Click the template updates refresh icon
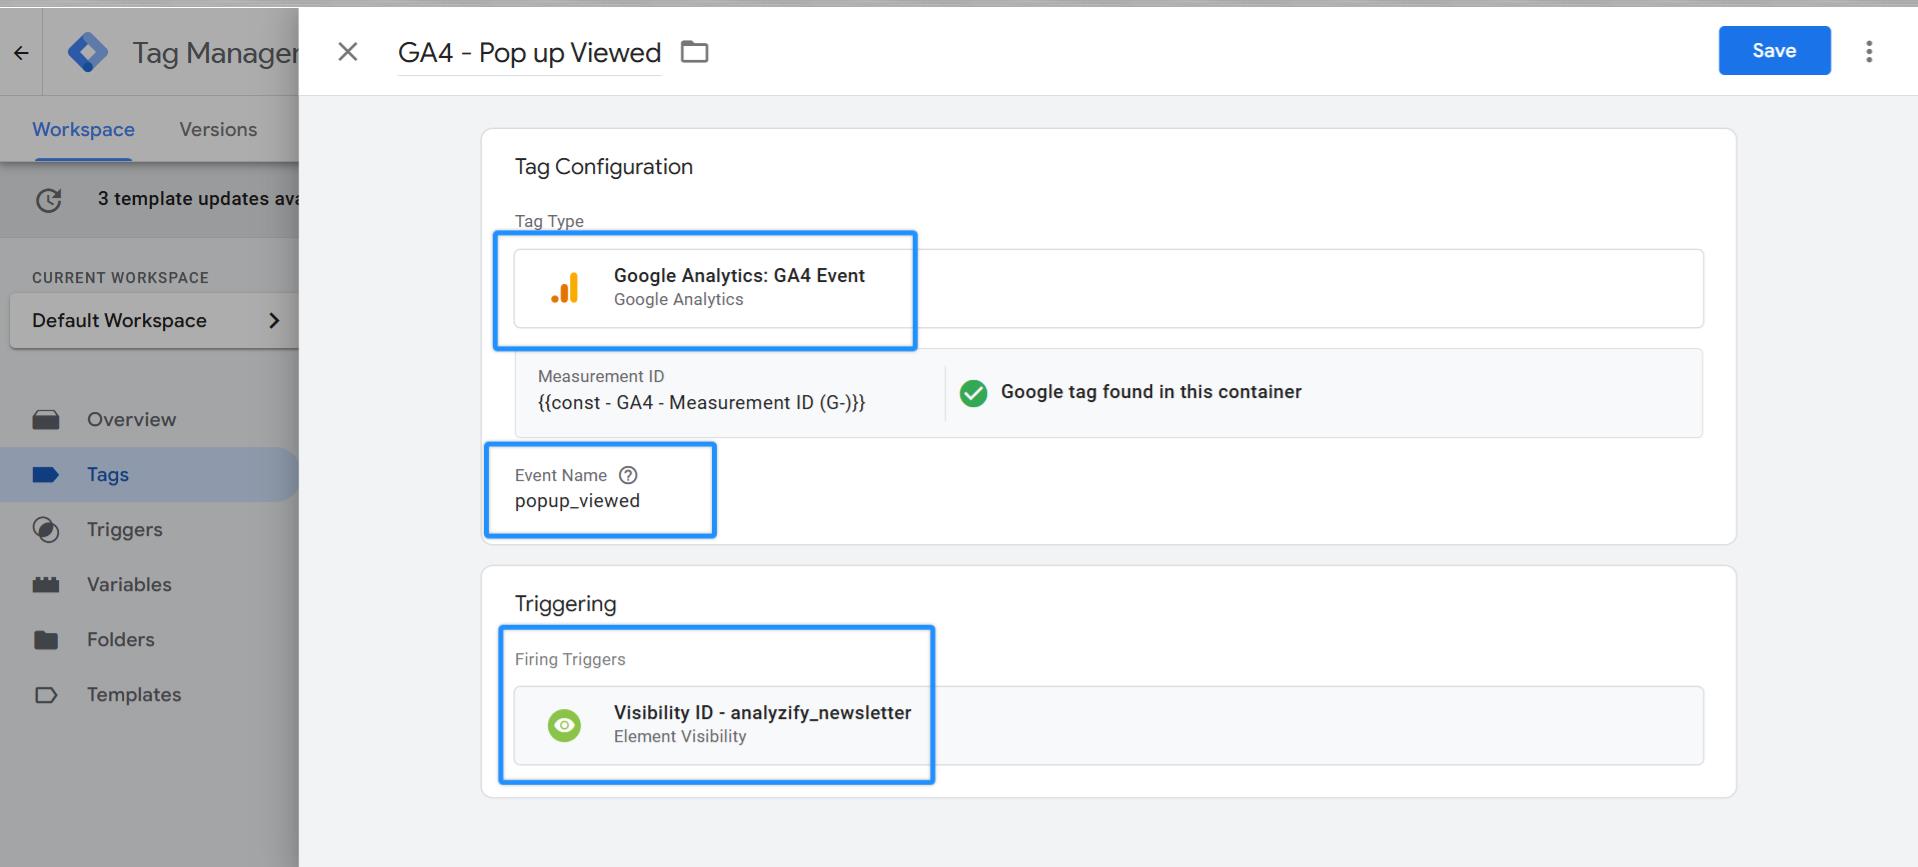Viewport: 1918px width, 867px height. pos(48,200)
